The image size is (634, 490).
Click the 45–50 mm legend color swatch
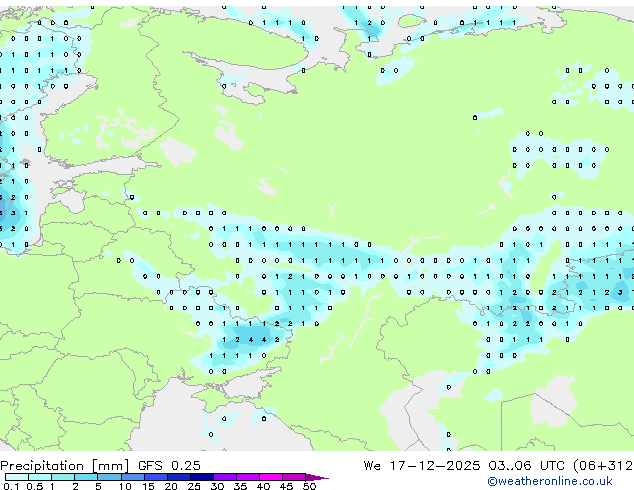[294, 477]
